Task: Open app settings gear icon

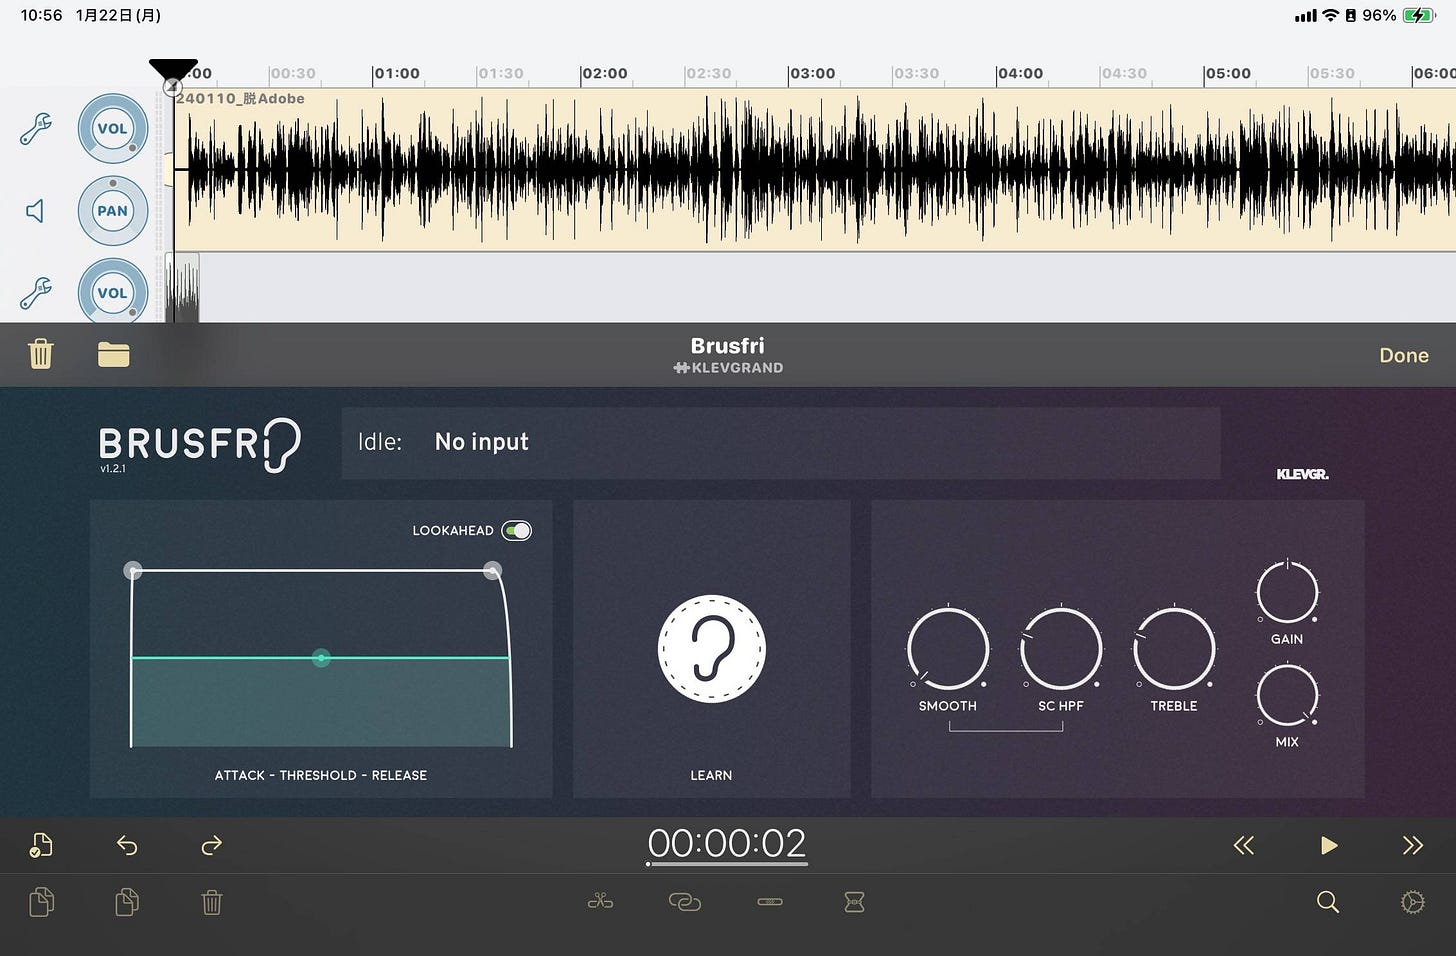Action: [x=1412, y=902]
